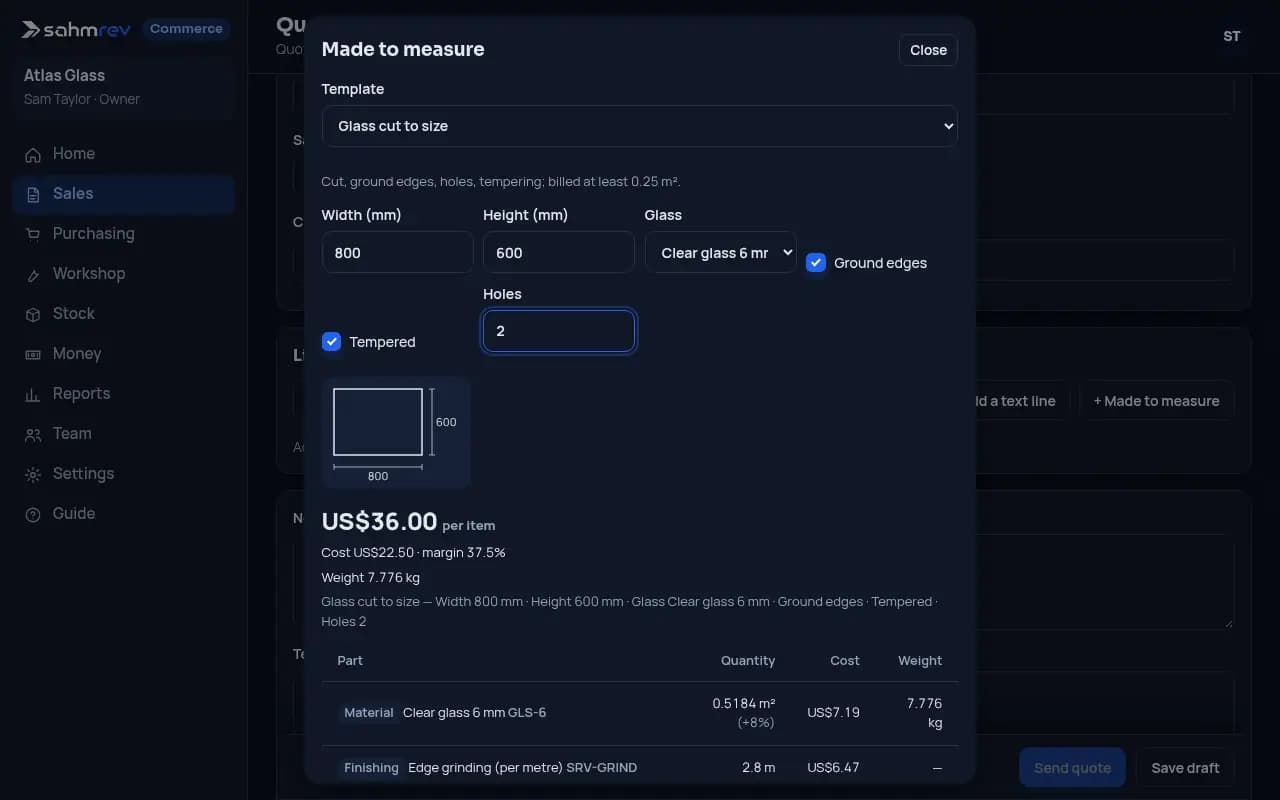Click the Finishing tag label

[371, 768]
